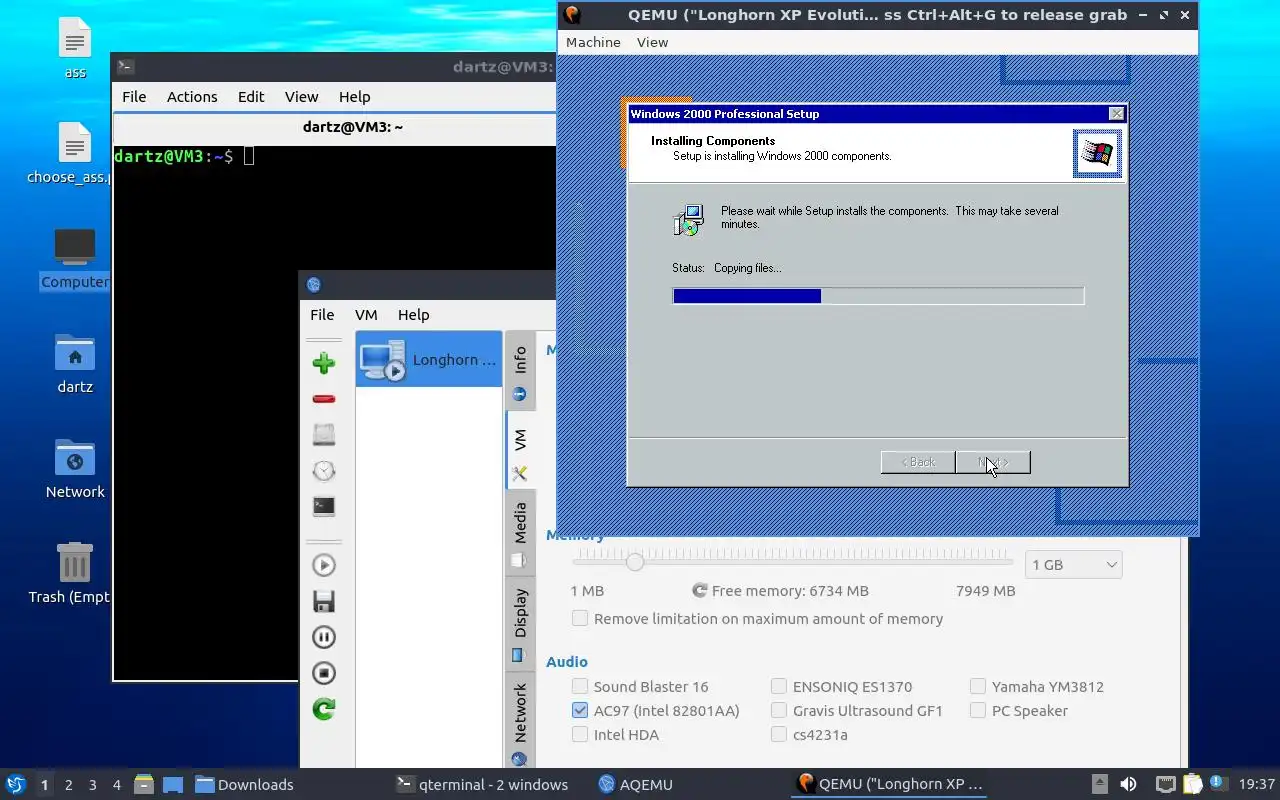The image size is (1280, 800).
Task: Open the volume control tray icon
Action: point(1128,784)
